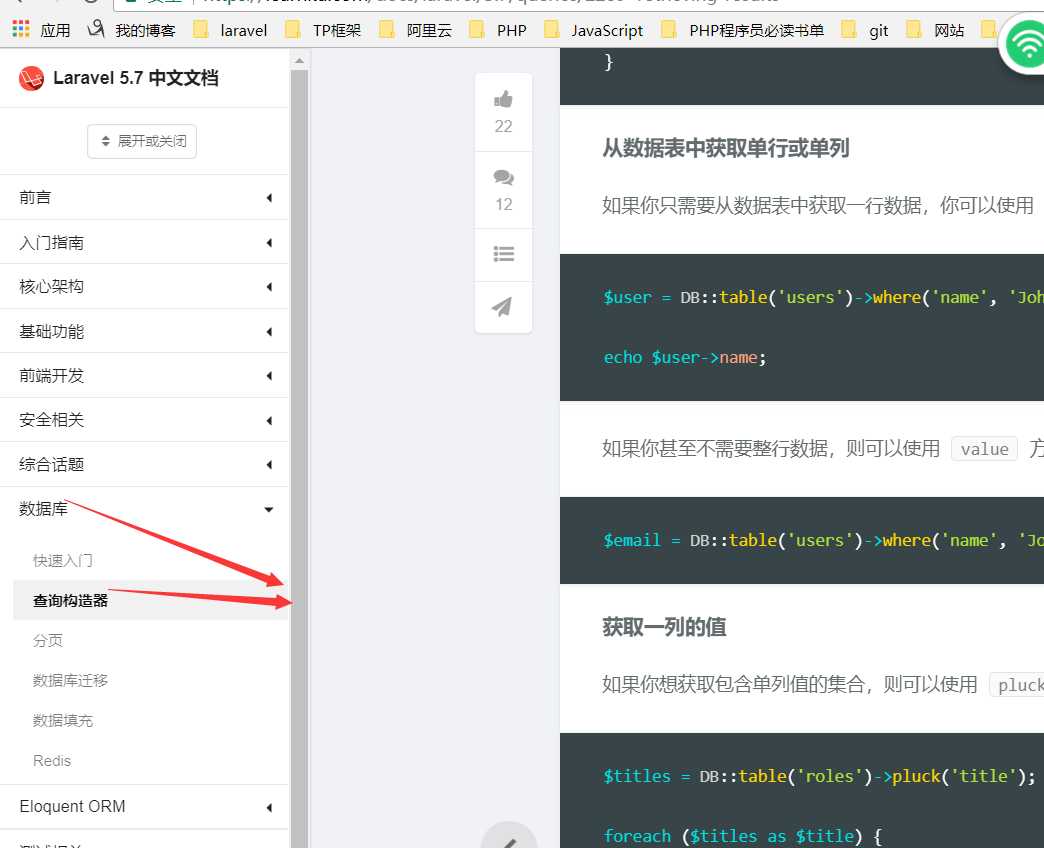Click the $titles pluck code line
Viewport: 1044px width, 848px height.
tap(820, 776)
